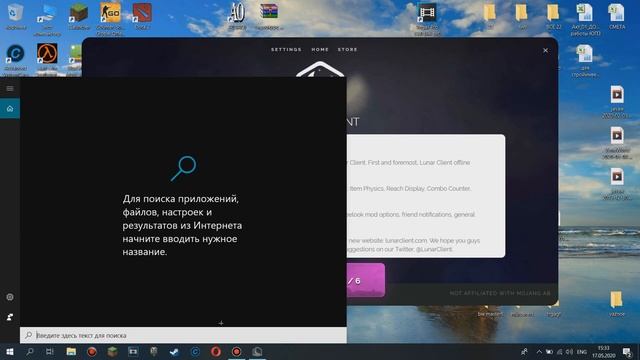Screen dimensions: 640x360
Task: Open the volume control in system tray
Action: [x=569, y=351]
